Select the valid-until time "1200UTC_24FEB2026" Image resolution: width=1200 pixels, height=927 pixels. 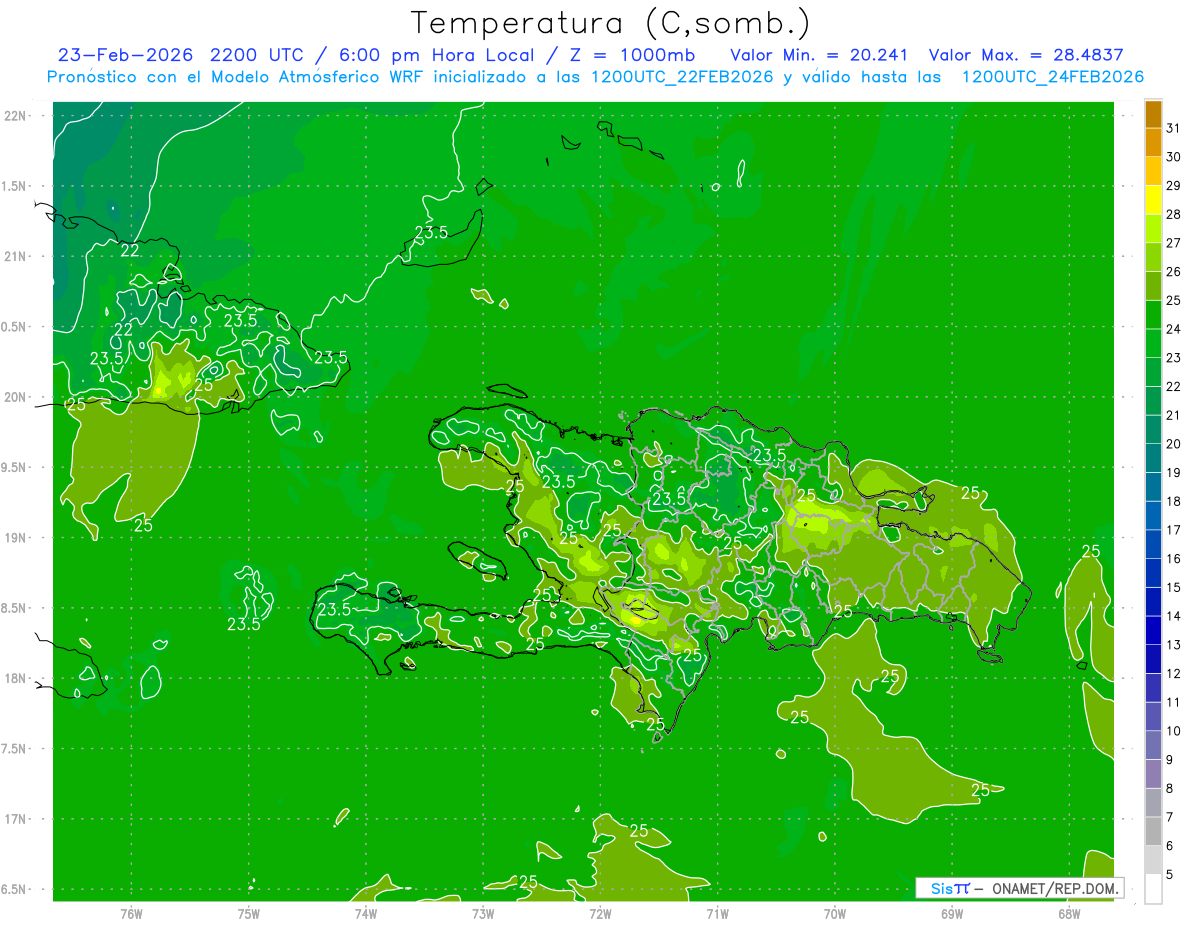(x=1053, y=77)
